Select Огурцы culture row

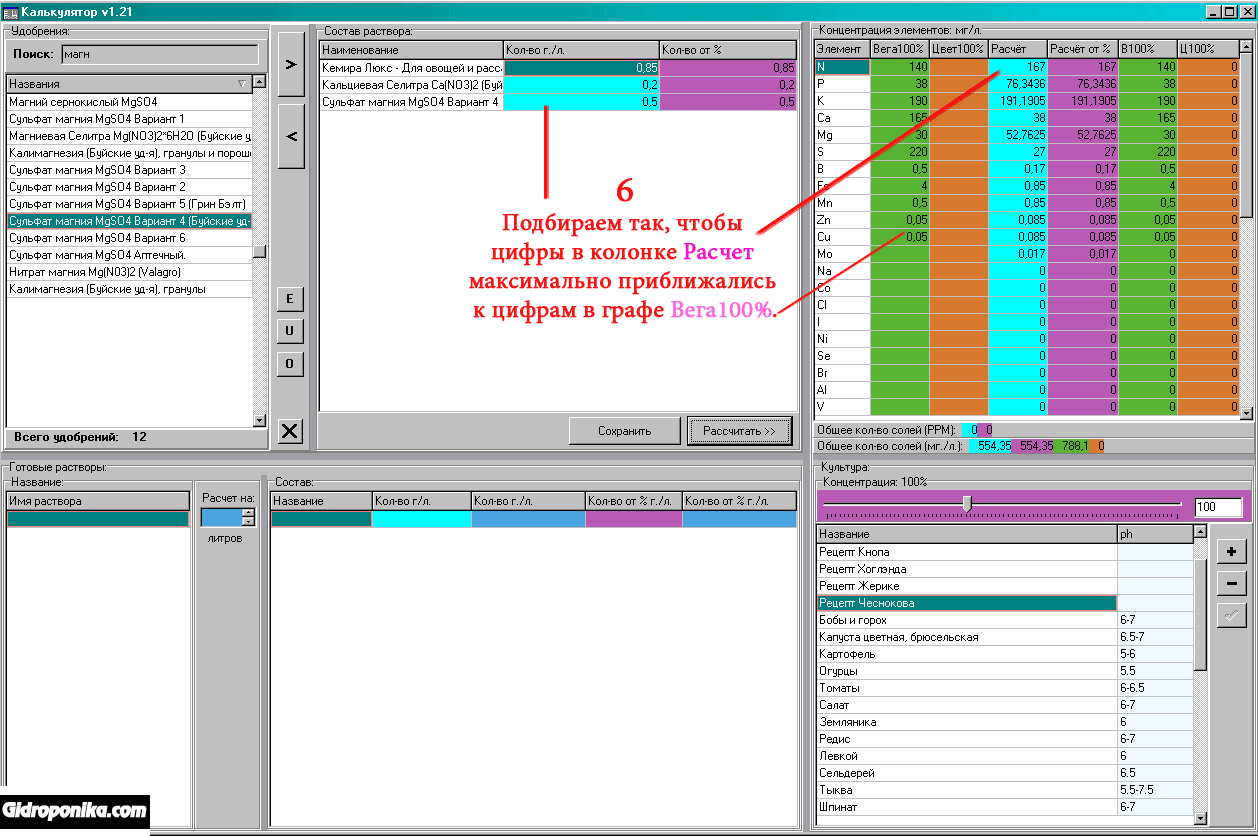click(966, 671)
